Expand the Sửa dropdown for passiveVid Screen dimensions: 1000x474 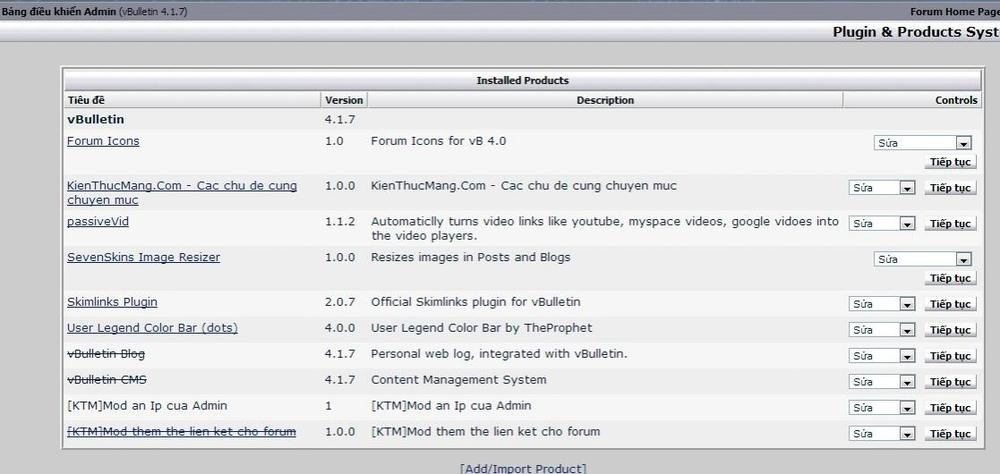pyautogui.click(x=882, y=223)
